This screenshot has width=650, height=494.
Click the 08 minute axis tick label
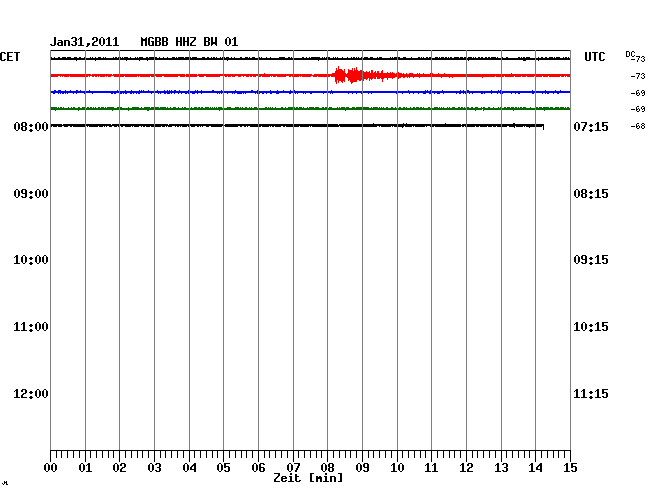(x=327, y=468)
